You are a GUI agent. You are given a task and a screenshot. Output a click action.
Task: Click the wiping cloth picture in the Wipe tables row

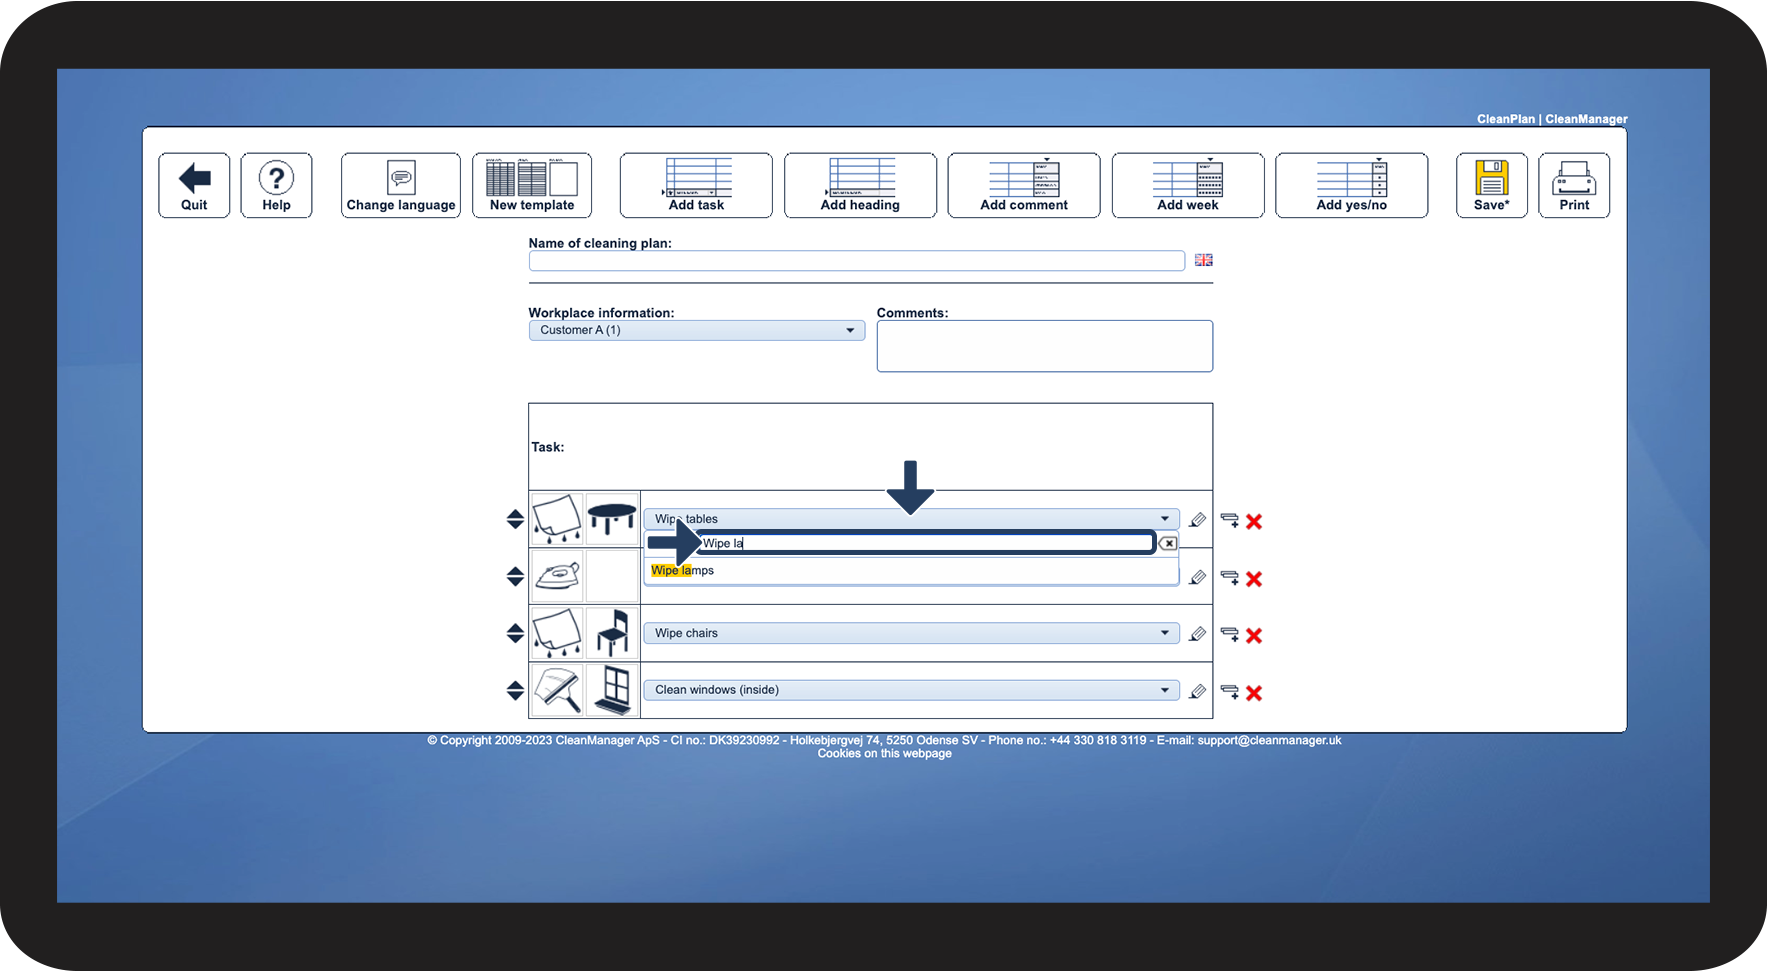coord(557,519)
